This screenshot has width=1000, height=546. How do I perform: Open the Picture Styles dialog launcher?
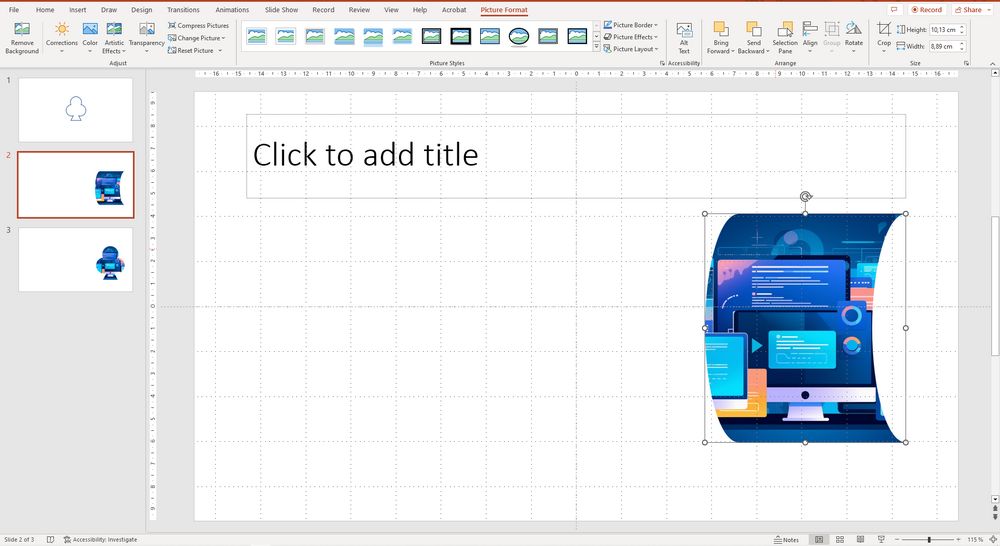point(662,63)
